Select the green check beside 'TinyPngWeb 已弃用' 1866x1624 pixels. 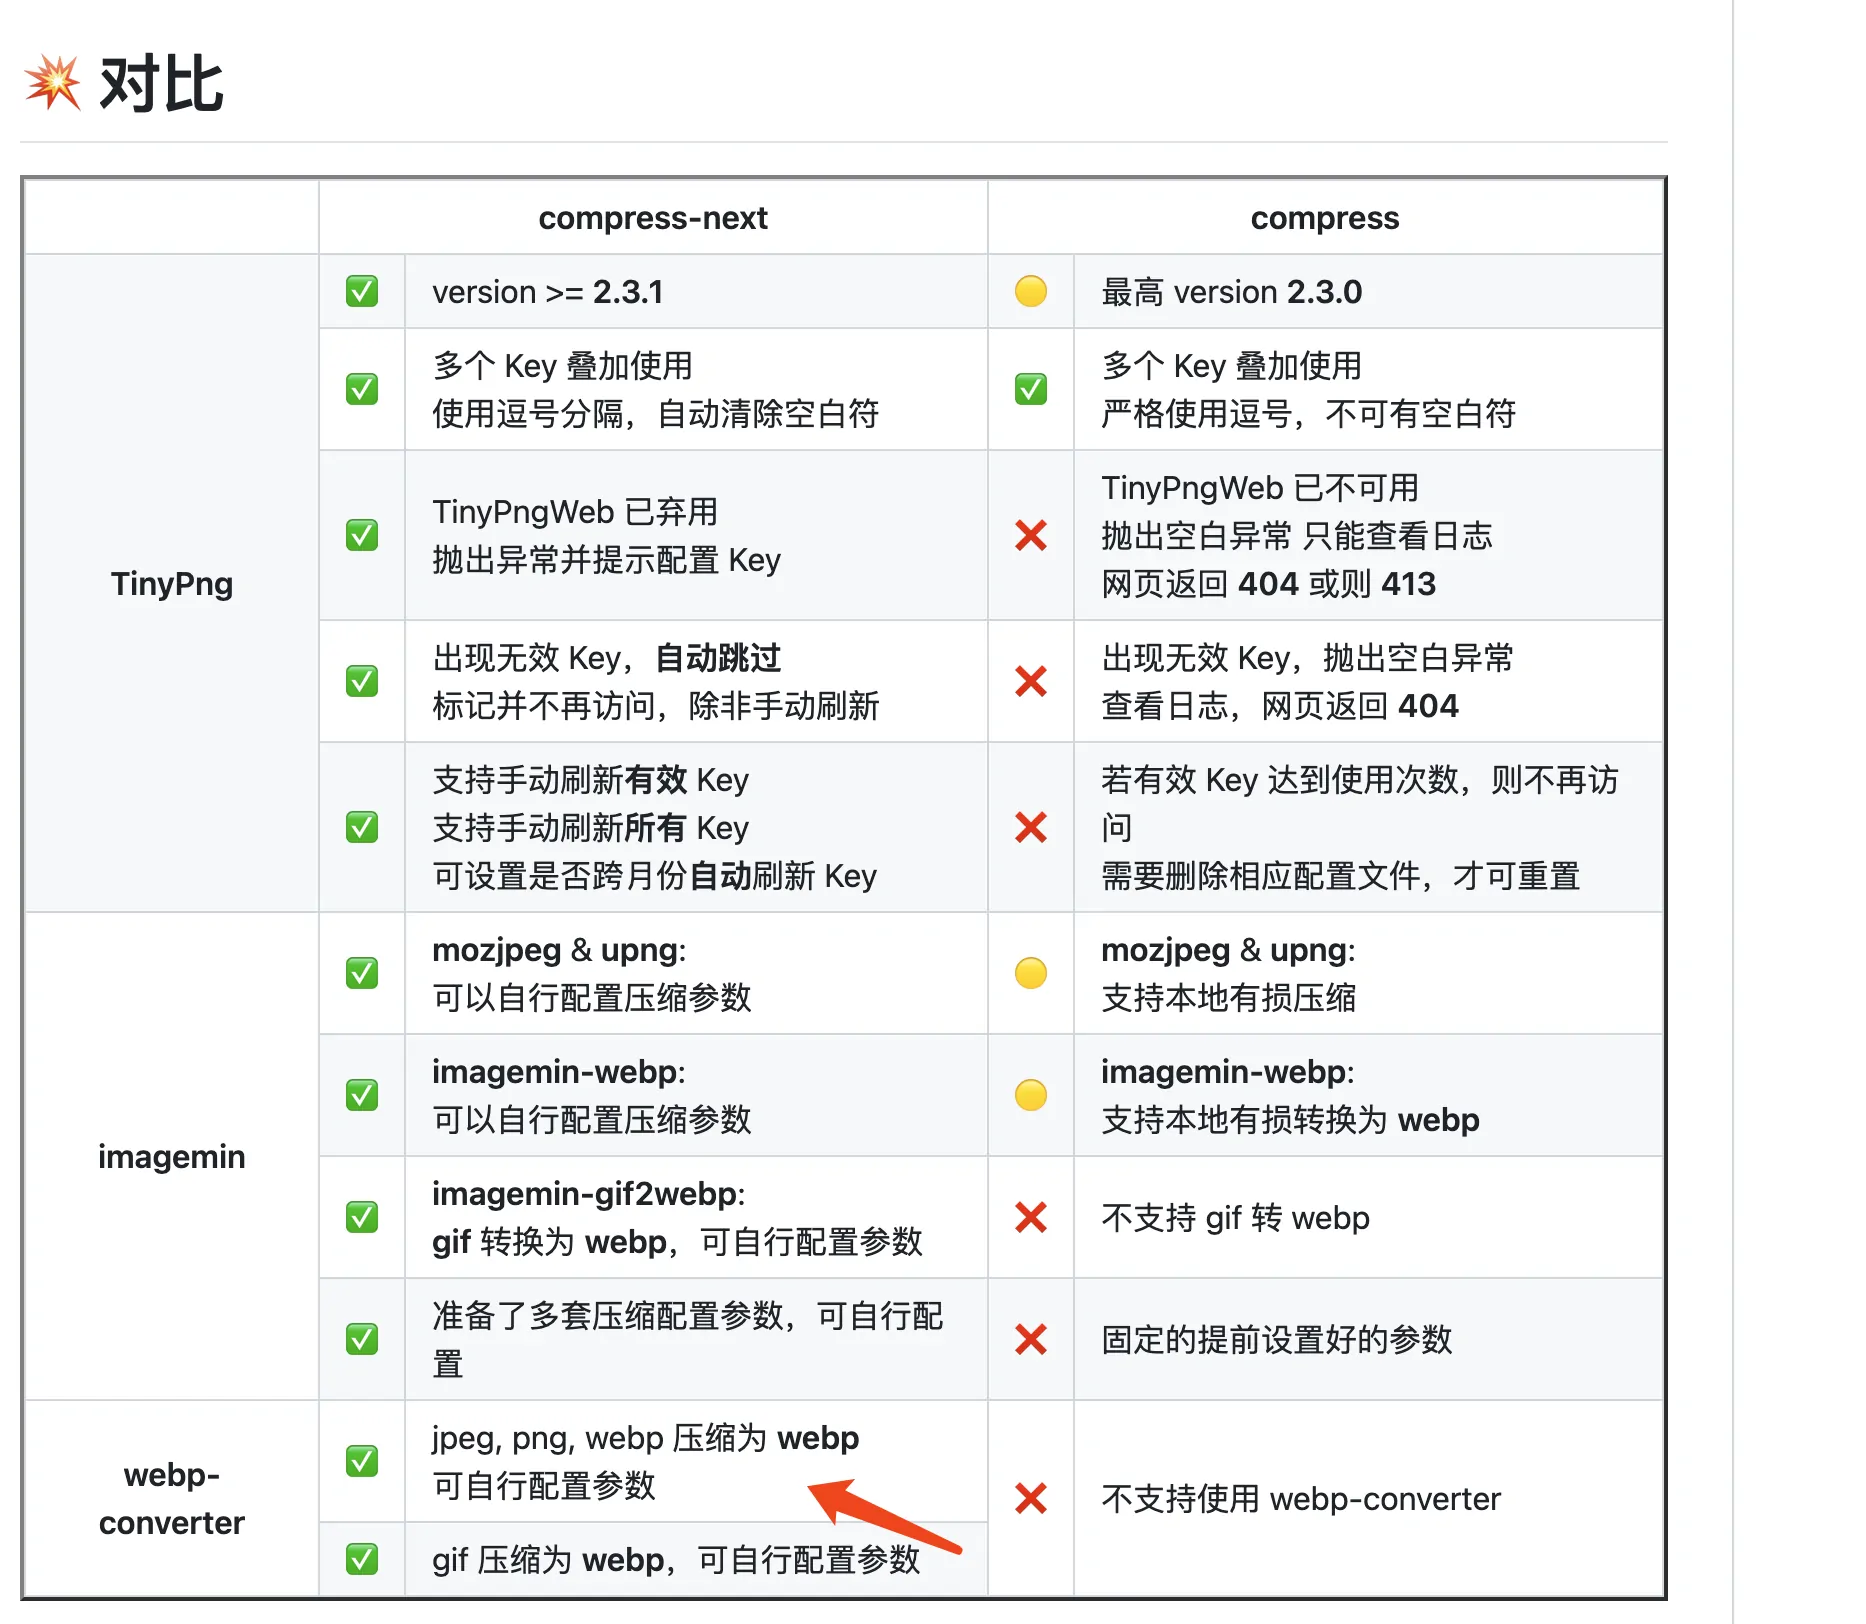pyautogui.click(x=362, y=535)
